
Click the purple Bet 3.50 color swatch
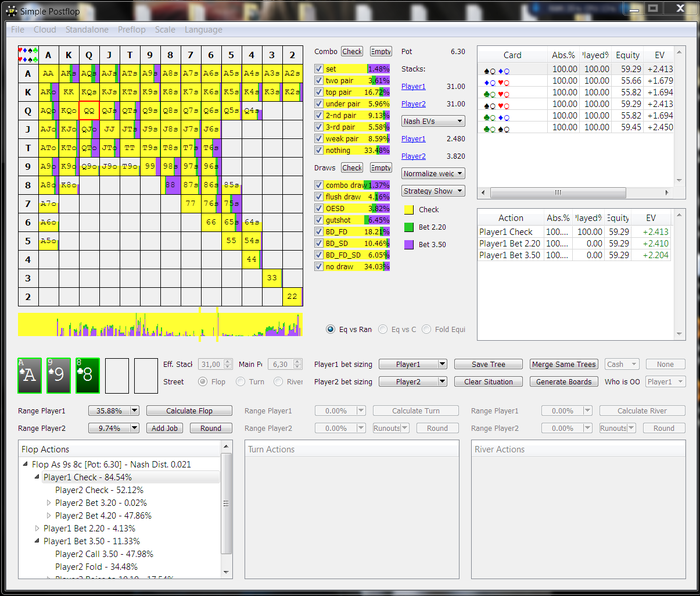(409, 244)
